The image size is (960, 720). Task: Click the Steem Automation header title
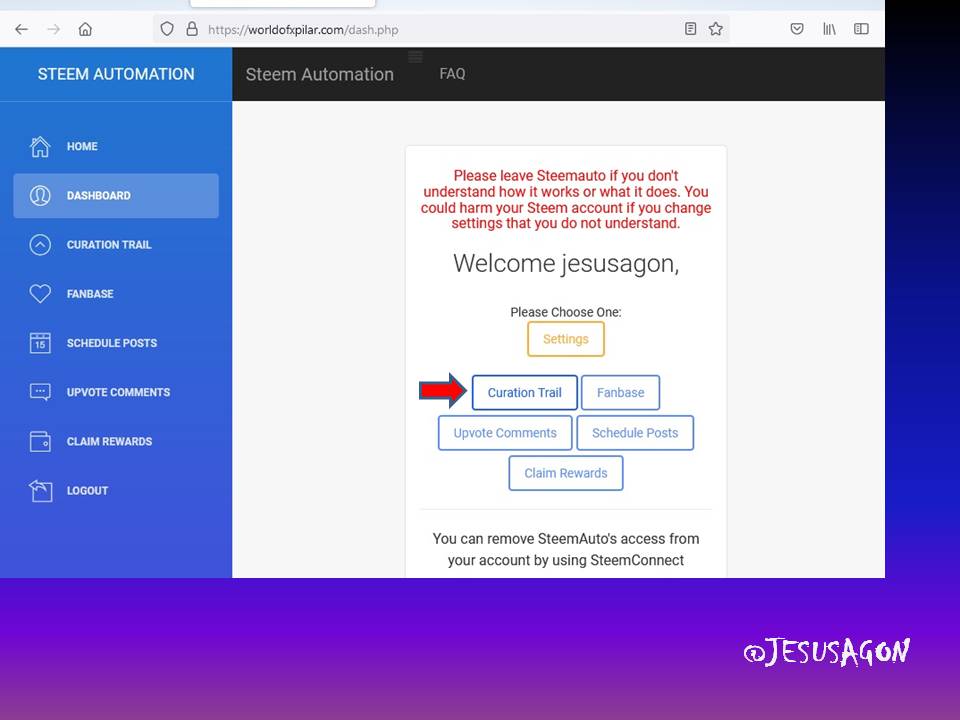click(x=320, y=74)
